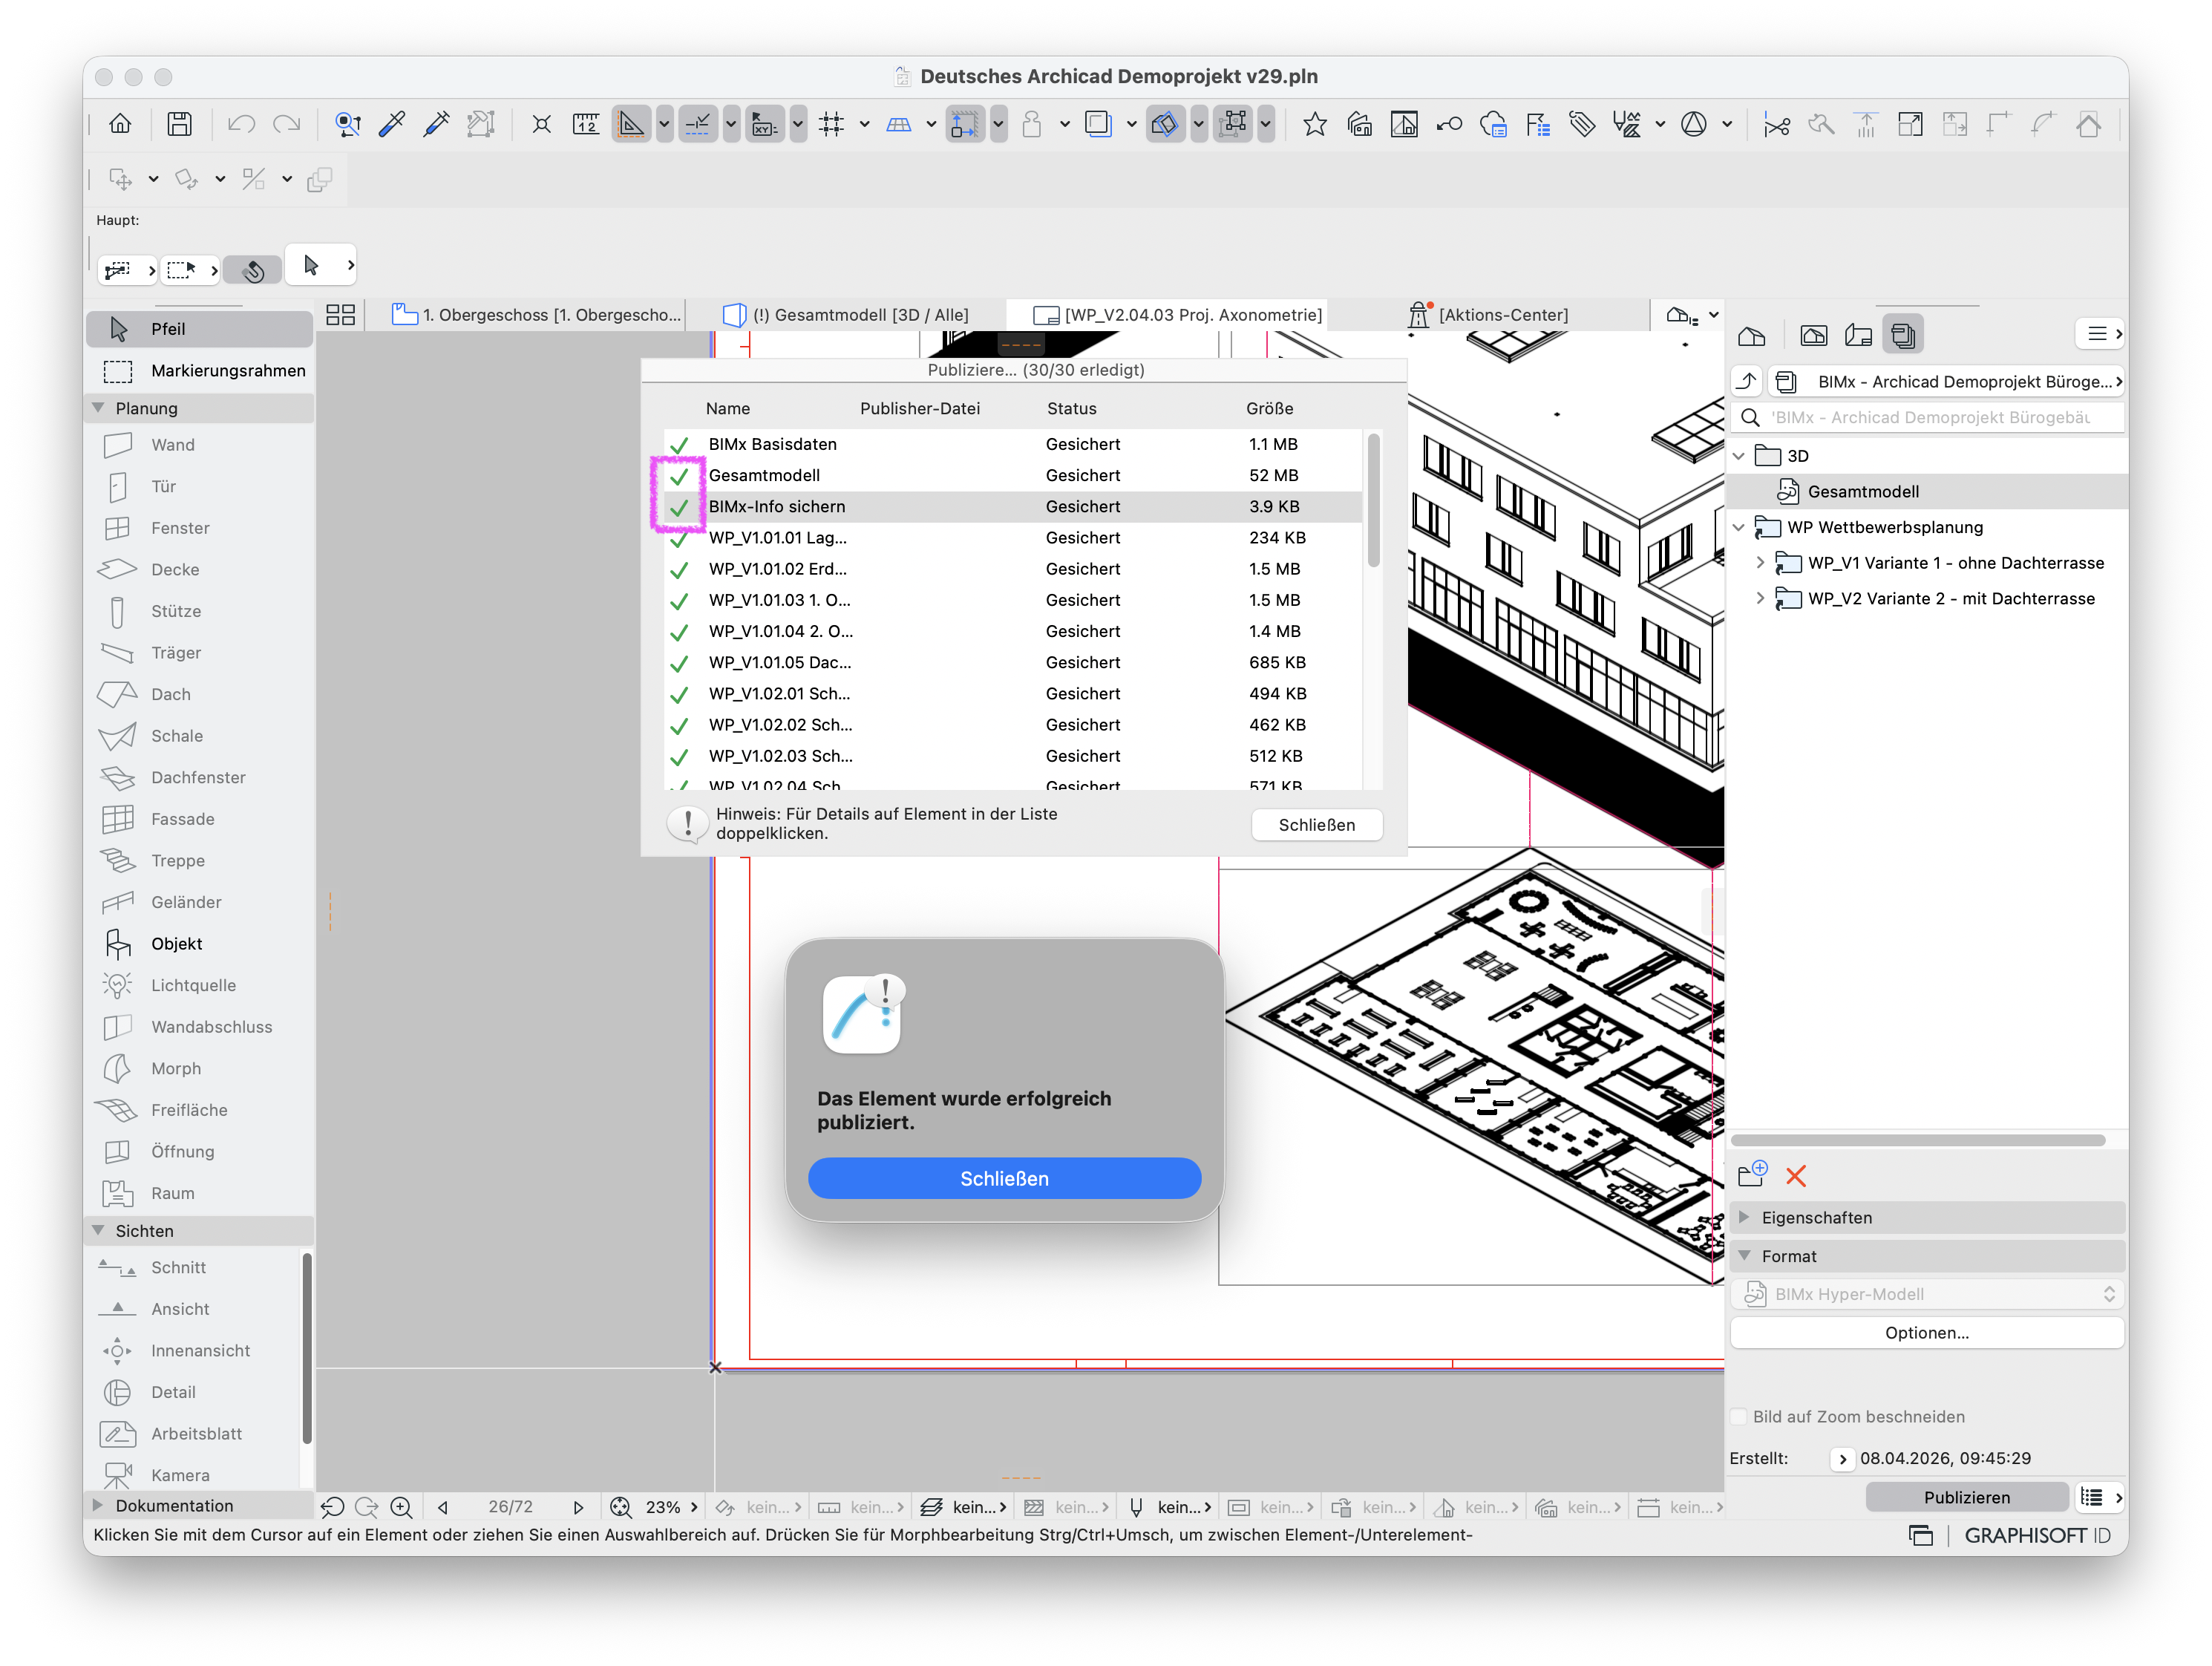Click Schließen in the Publiziere dialog
The width and height of the screenshot is (2212, 1666).
coord(1316,825)
